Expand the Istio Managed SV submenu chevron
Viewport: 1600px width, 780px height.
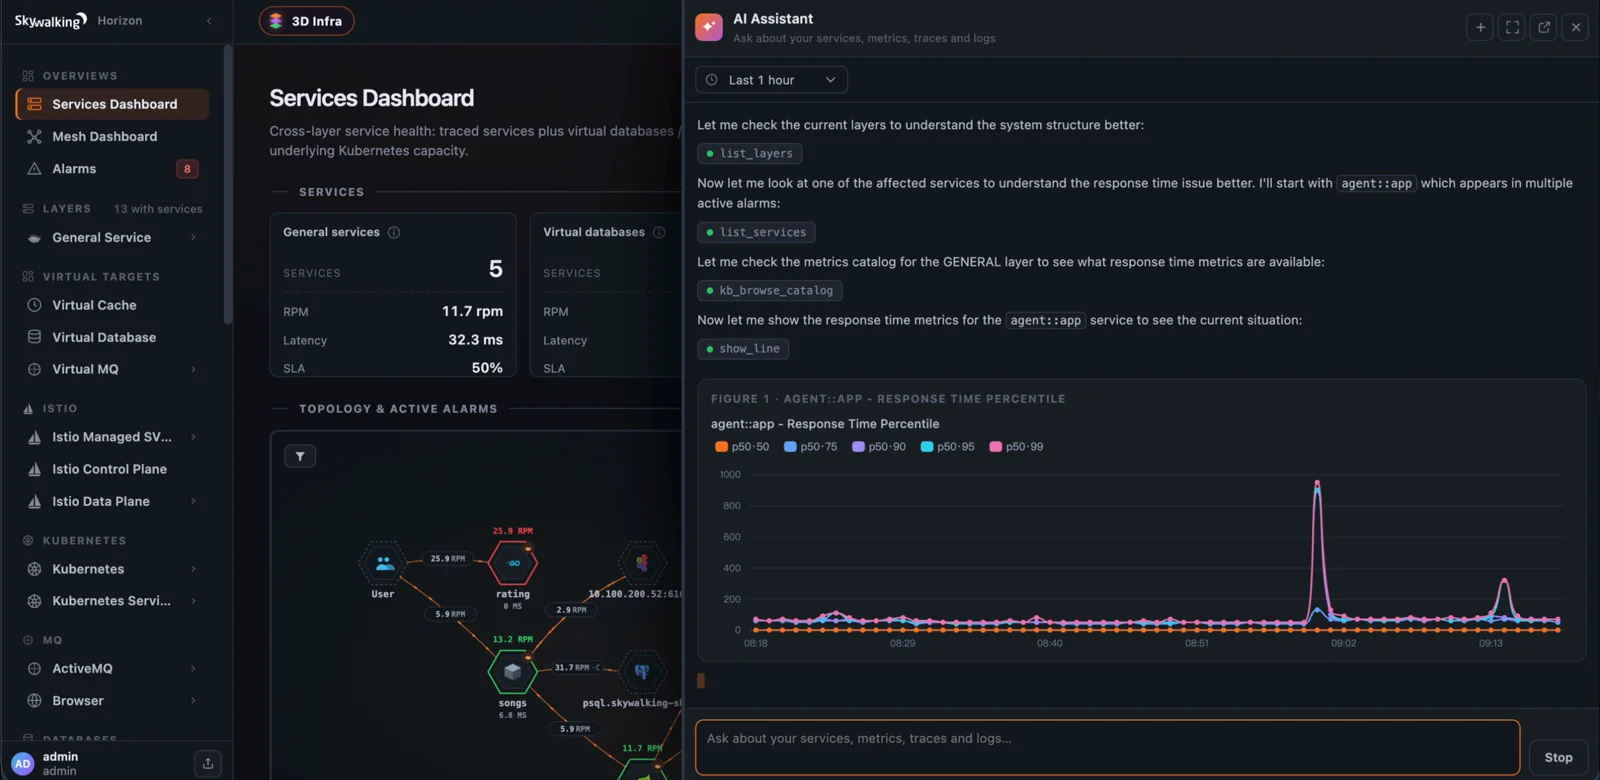tap(193, 437)
